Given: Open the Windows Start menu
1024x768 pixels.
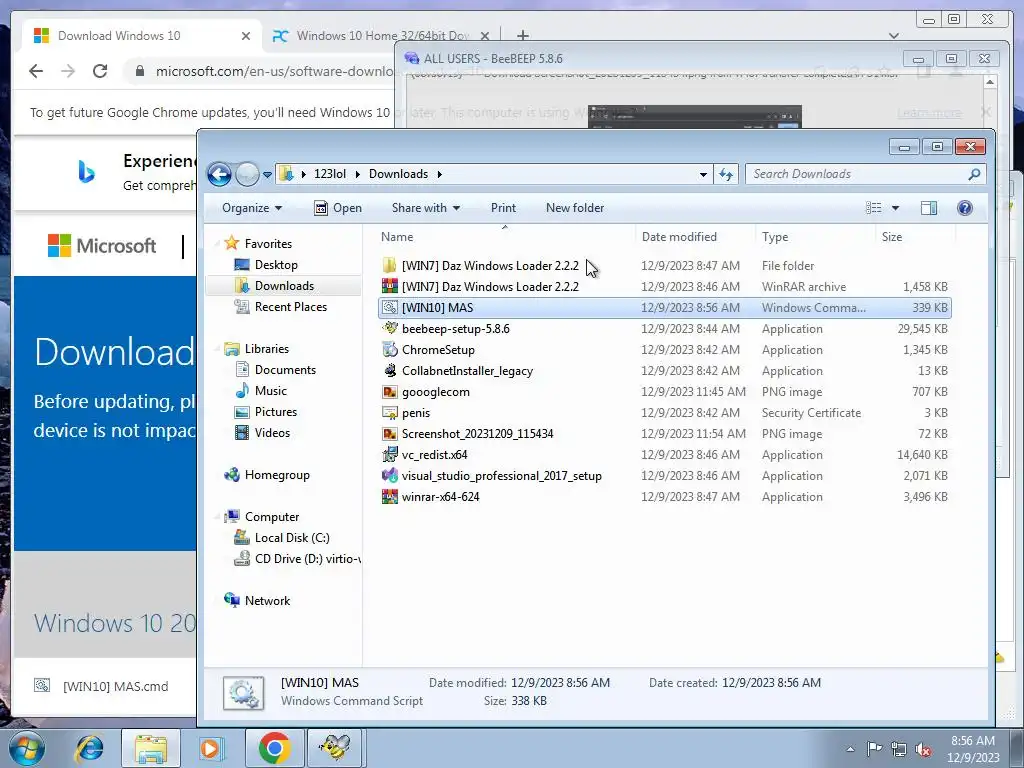Looking at the screenshot, I should point(27,748).
